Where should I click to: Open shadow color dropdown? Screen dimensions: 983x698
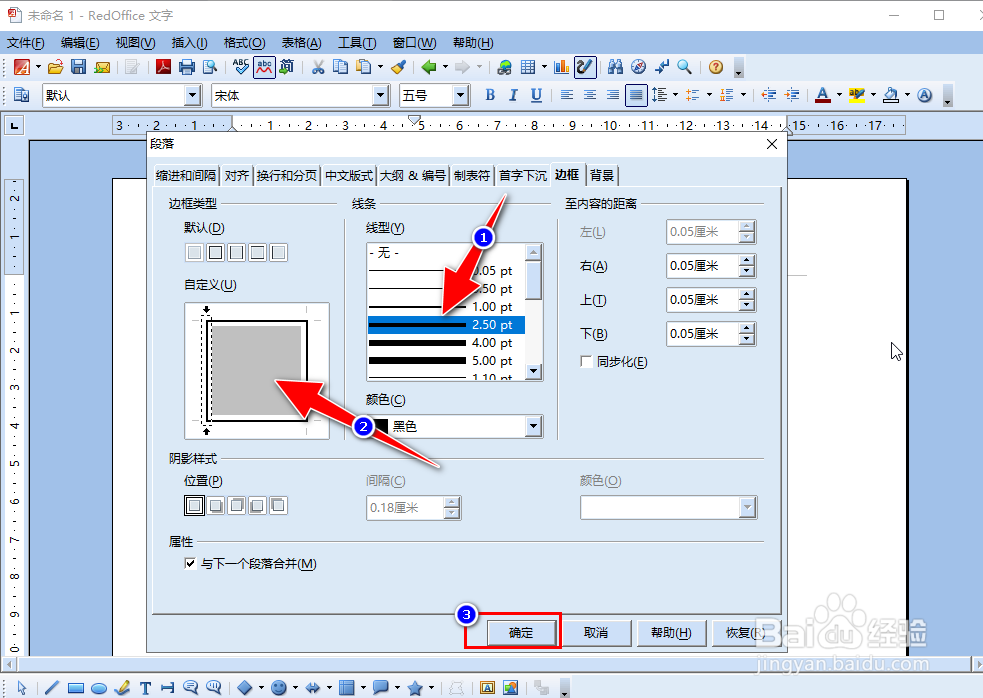[x=747, y=507]
